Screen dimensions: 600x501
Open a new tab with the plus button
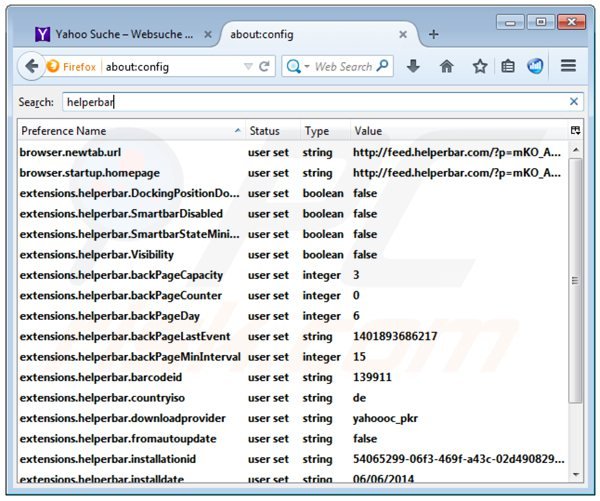click(x=433, y=34)
